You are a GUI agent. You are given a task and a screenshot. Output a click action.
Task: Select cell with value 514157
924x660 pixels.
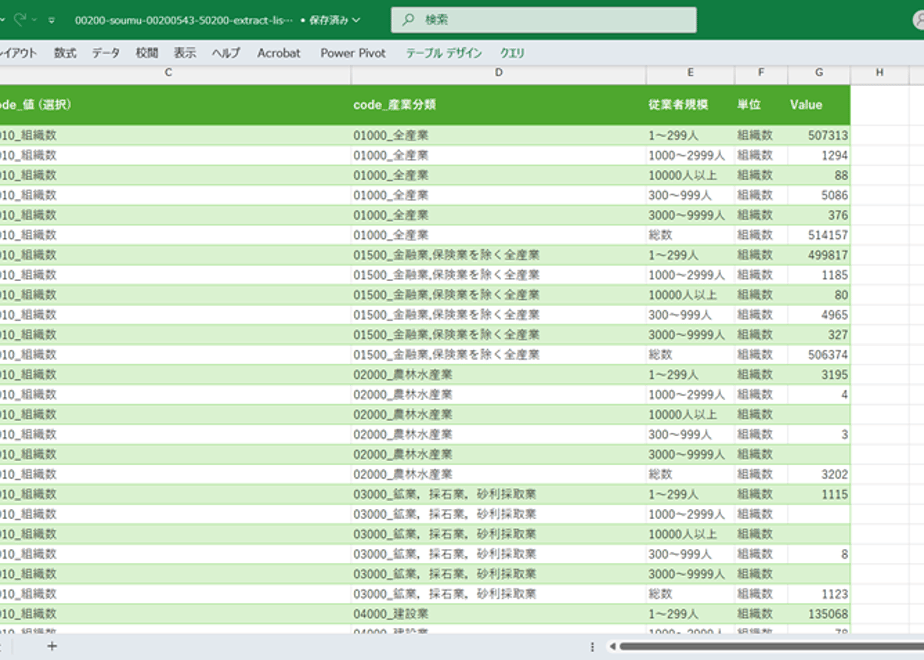click(819, 235)
